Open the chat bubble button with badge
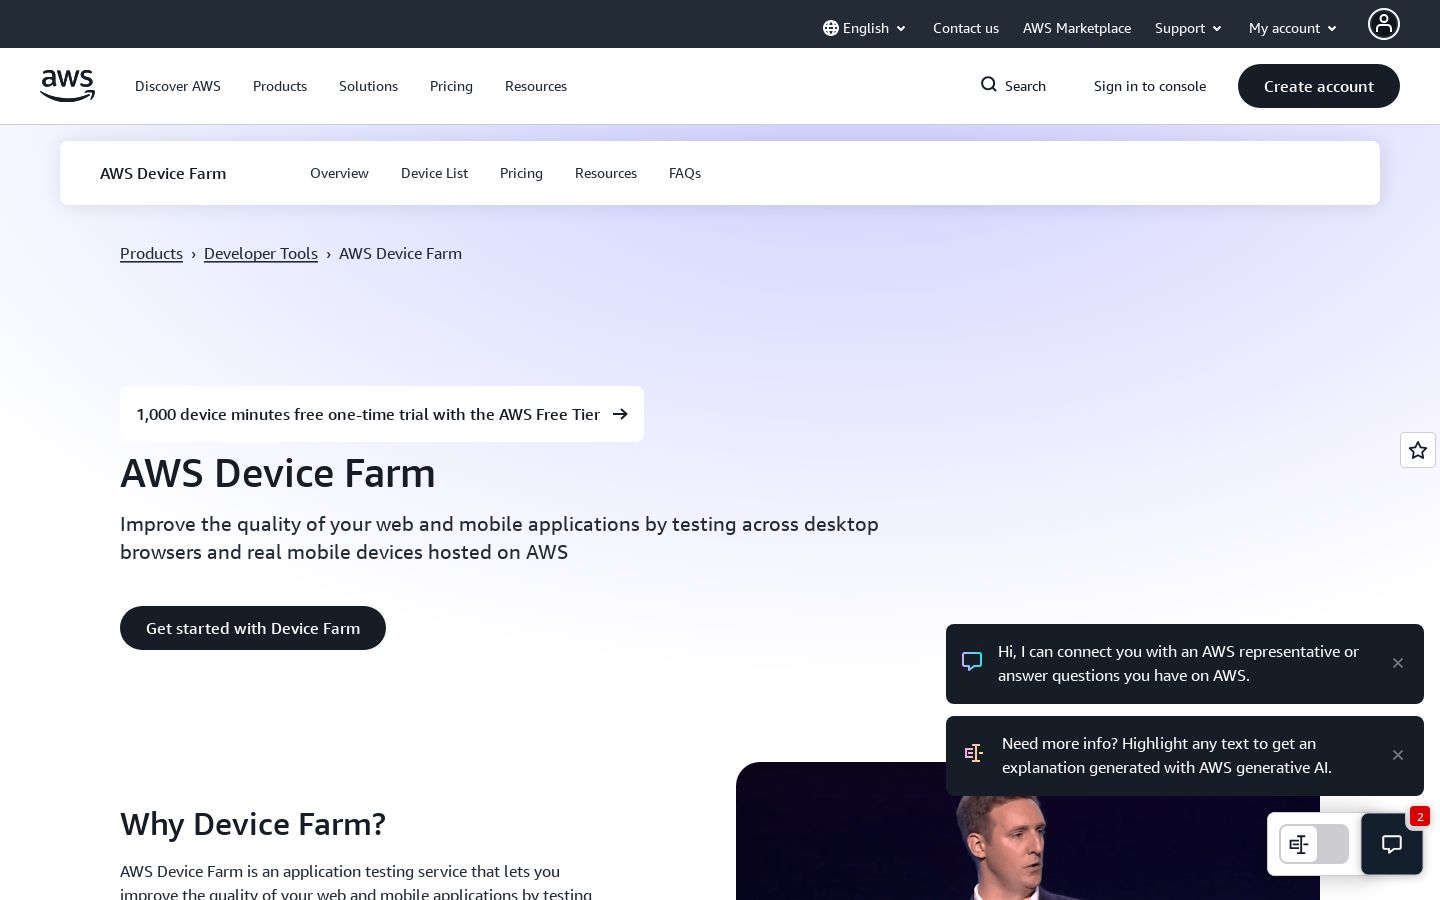 pyautogui.click(x=1392, y=844)
